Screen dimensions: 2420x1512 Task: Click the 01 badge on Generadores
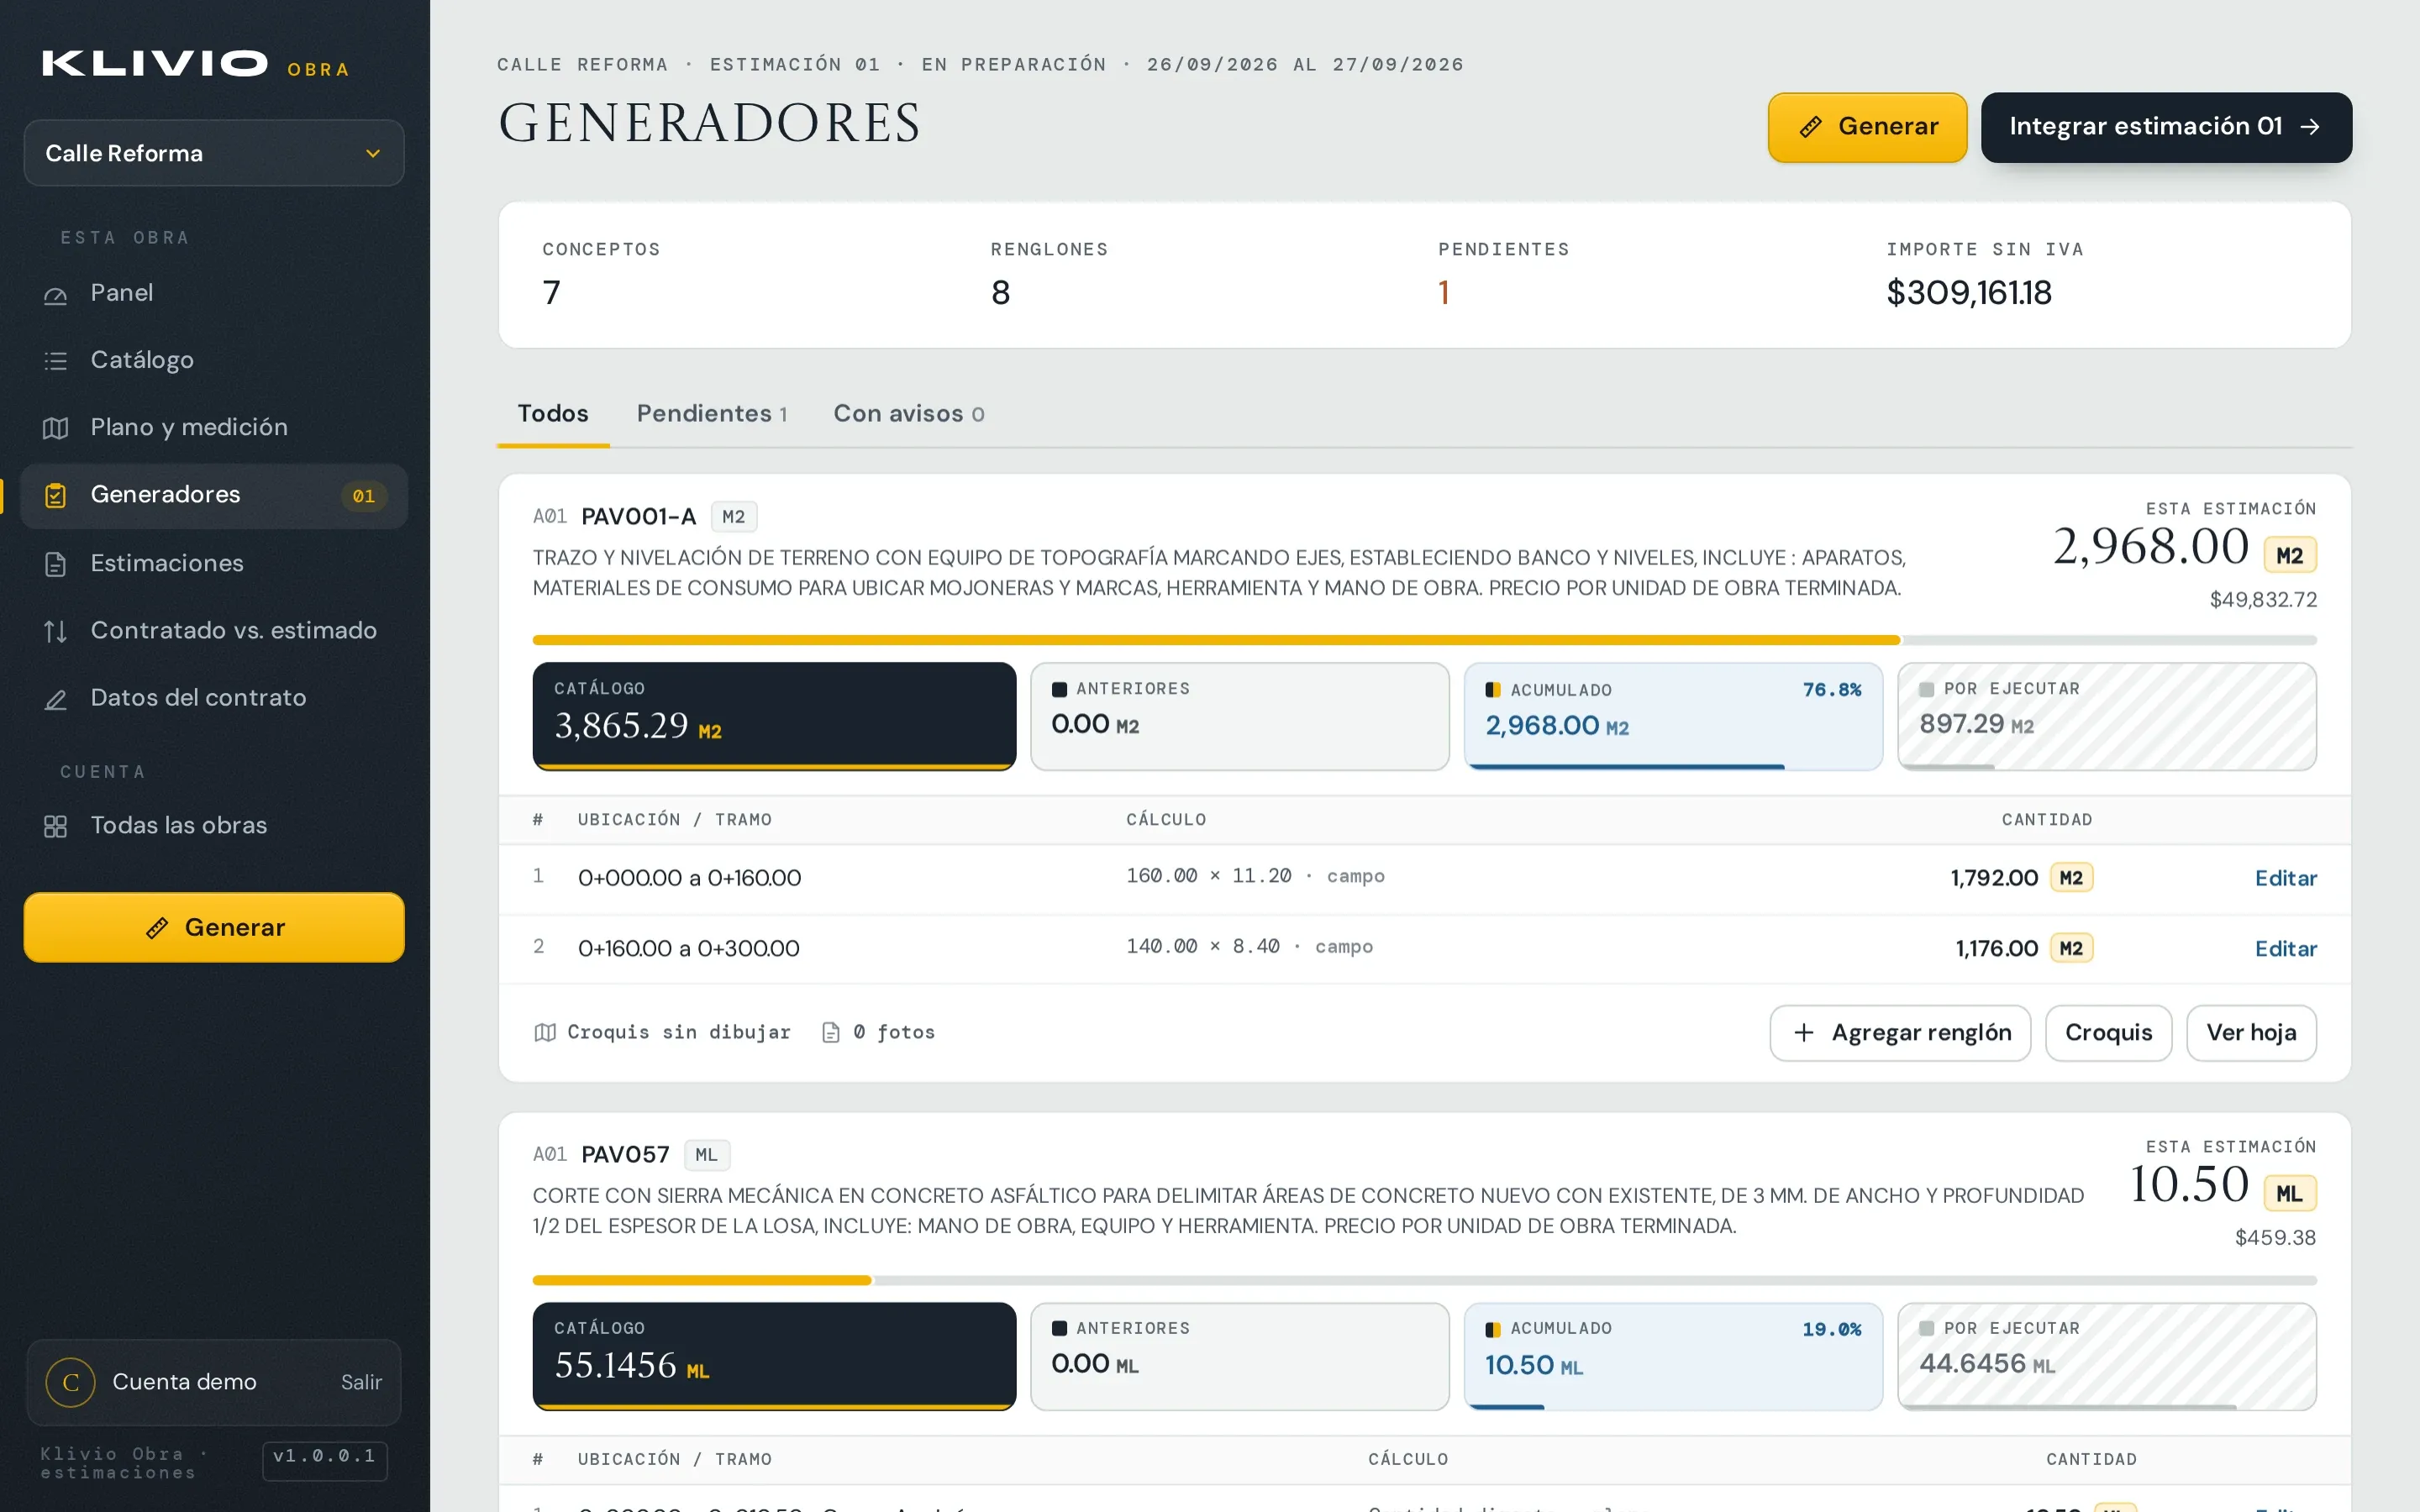tap(363, 496)
